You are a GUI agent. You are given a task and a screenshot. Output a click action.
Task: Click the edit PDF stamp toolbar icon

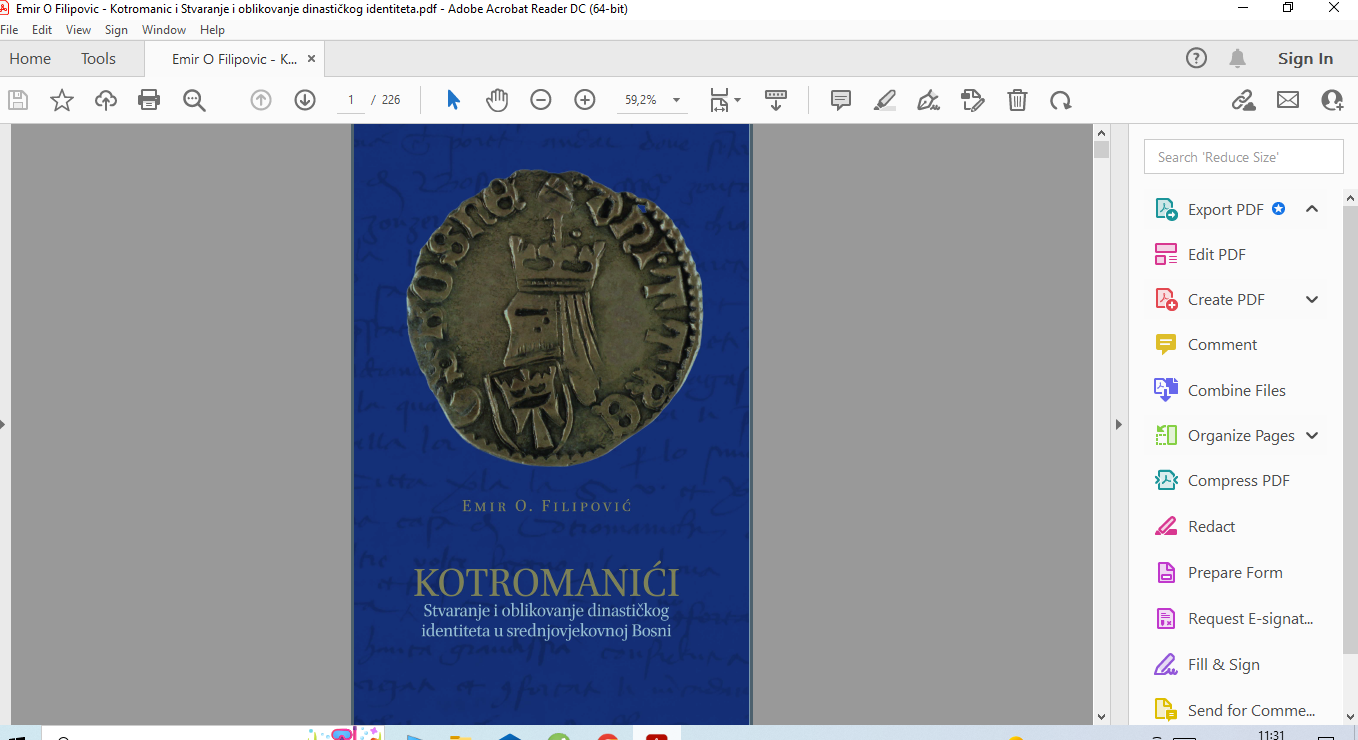click(973, 100)
